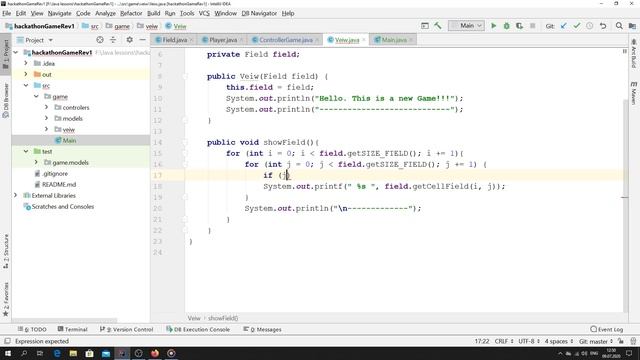Expand the models package

(x=46, y=118)
